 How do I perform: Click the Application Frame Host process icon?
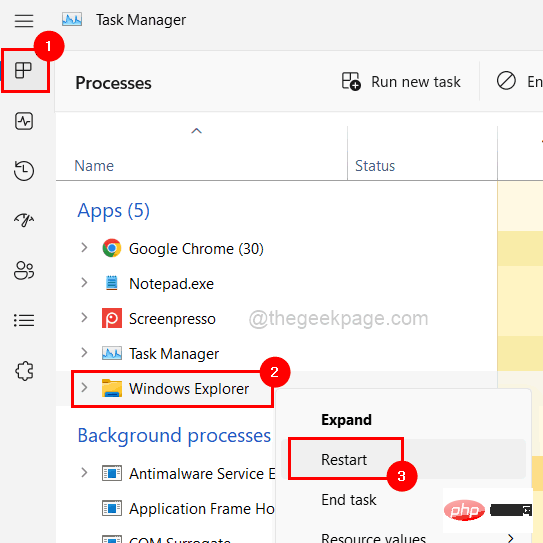click(112, 508)
